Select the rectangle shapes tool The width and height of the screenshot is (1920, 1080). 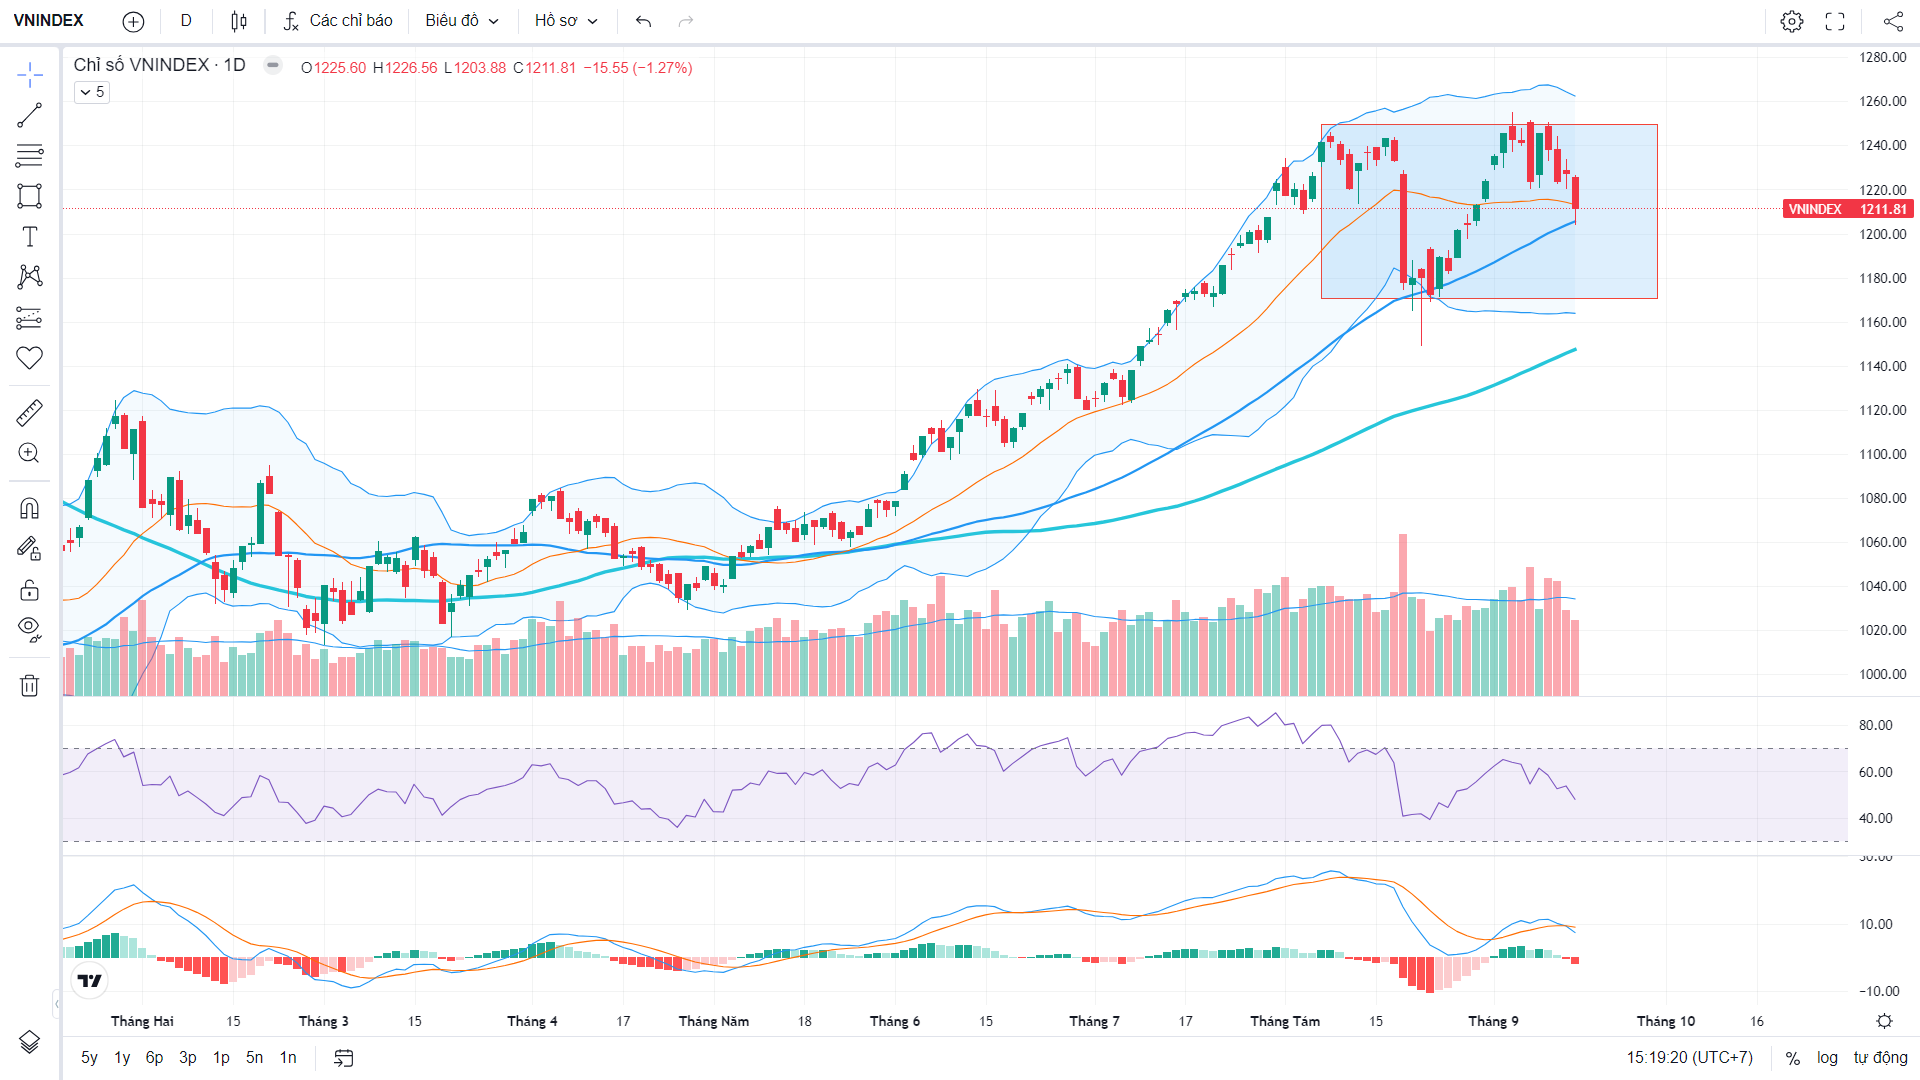click(29, 196)
